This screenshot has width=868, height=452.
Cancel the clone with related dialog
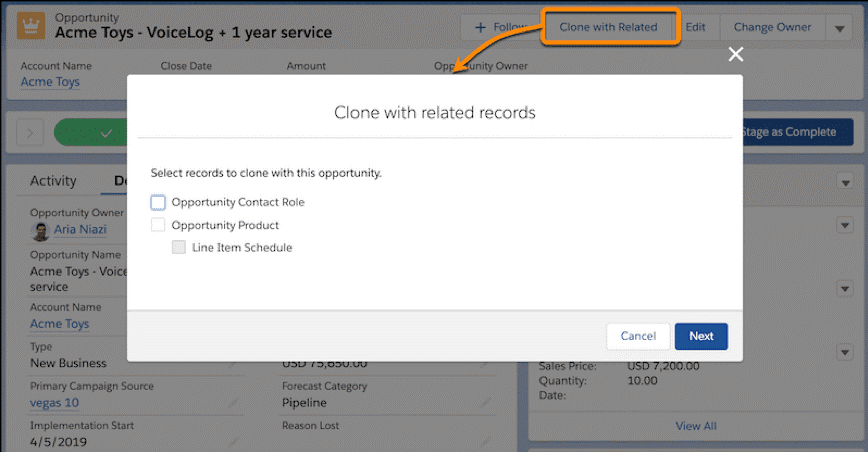coord(638,336)
